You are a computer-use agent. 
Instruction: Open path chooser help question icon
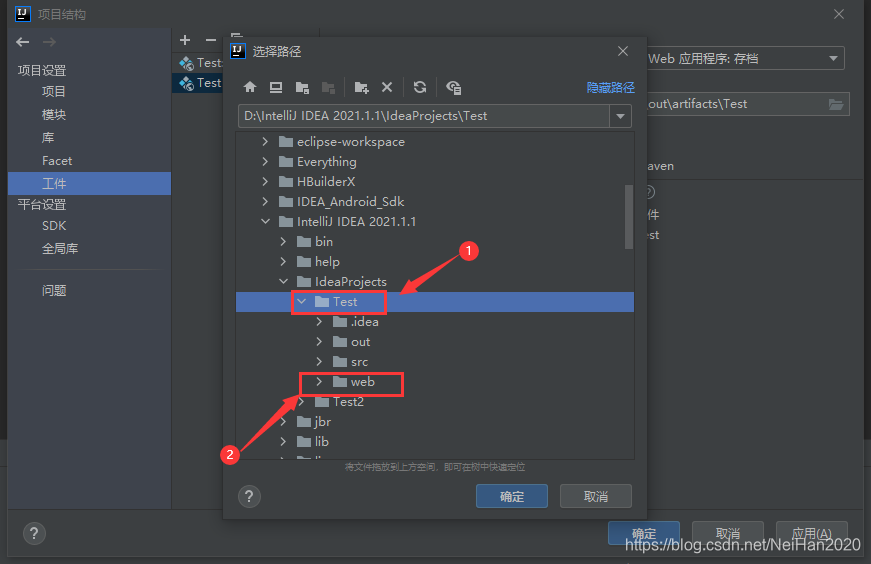pyautogui.click(x=249, y=496)
